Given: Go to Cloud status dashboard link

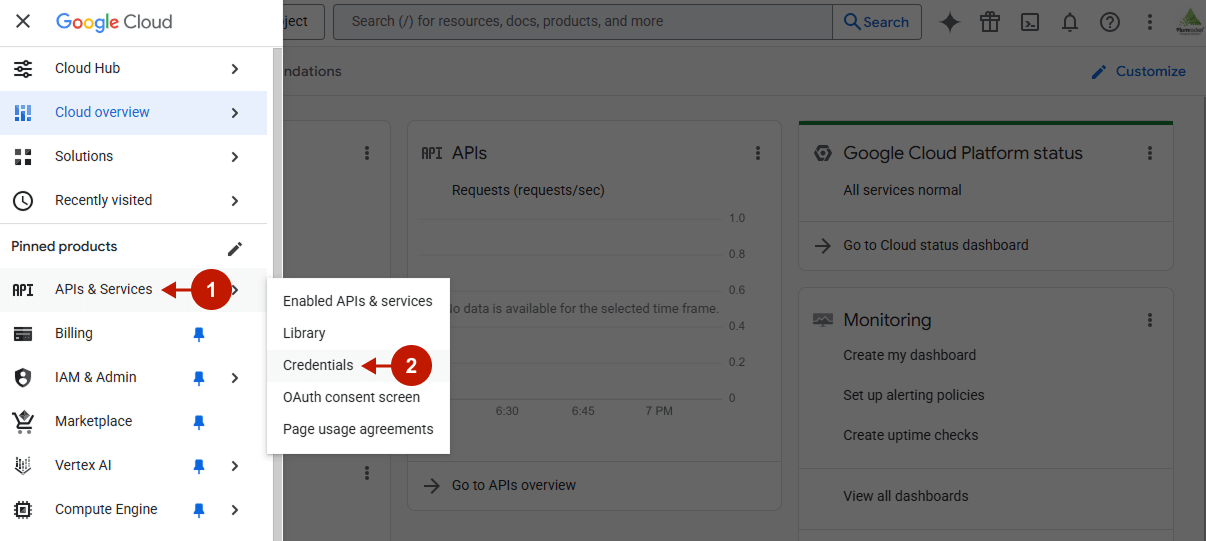Looking at the screenshot, I should tap(935, 245).
